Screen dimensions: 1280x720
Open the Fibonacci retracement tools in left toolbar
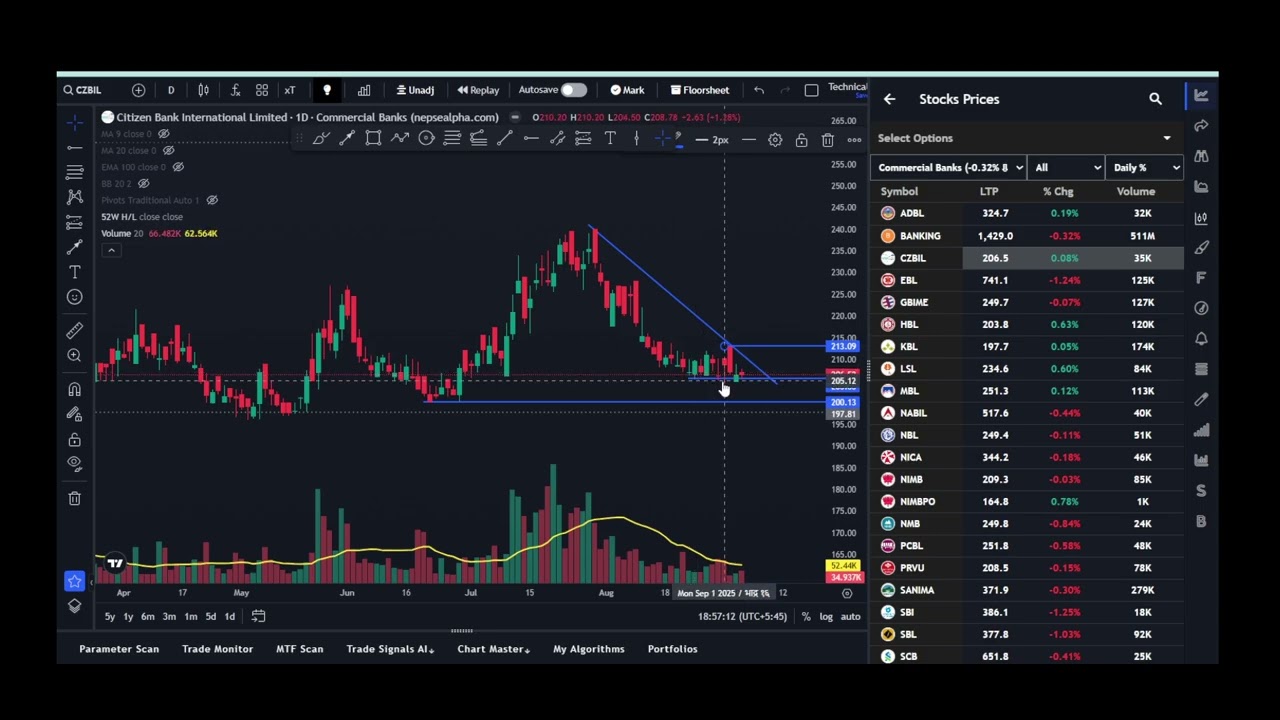(75, 172)
